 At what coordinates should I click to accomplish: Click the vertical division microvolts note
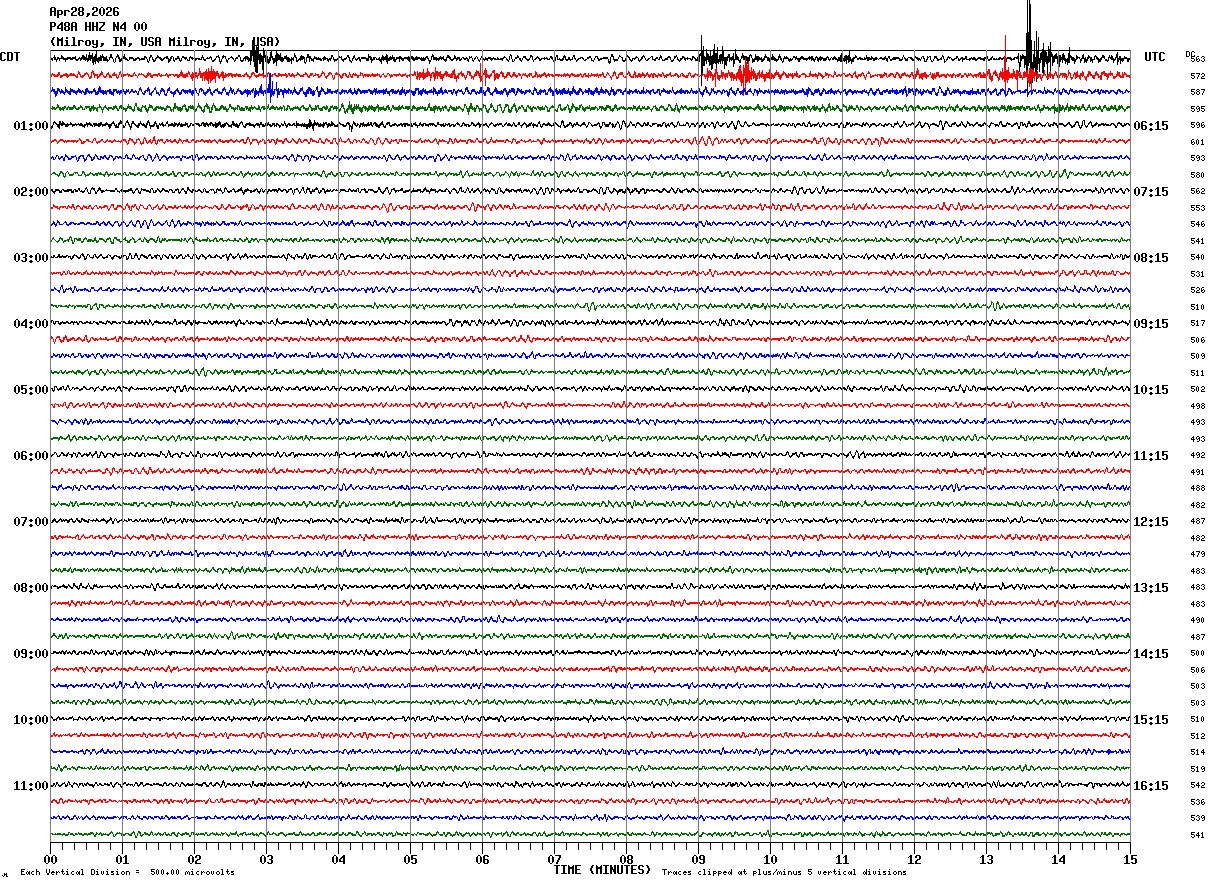coord(127,872)
